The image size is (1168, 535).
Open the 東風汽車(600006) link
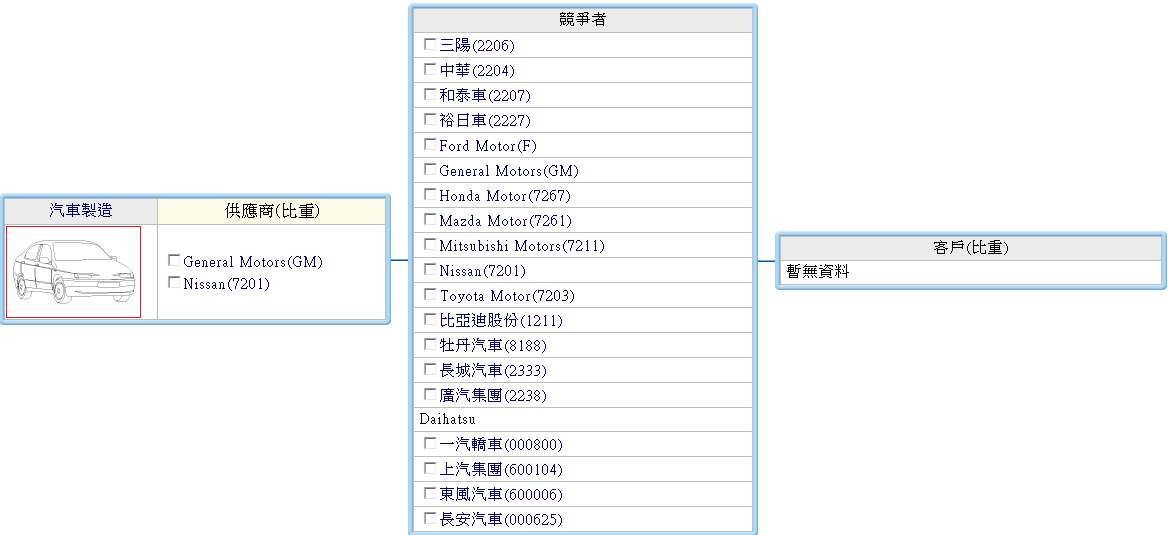coord(501,495)
